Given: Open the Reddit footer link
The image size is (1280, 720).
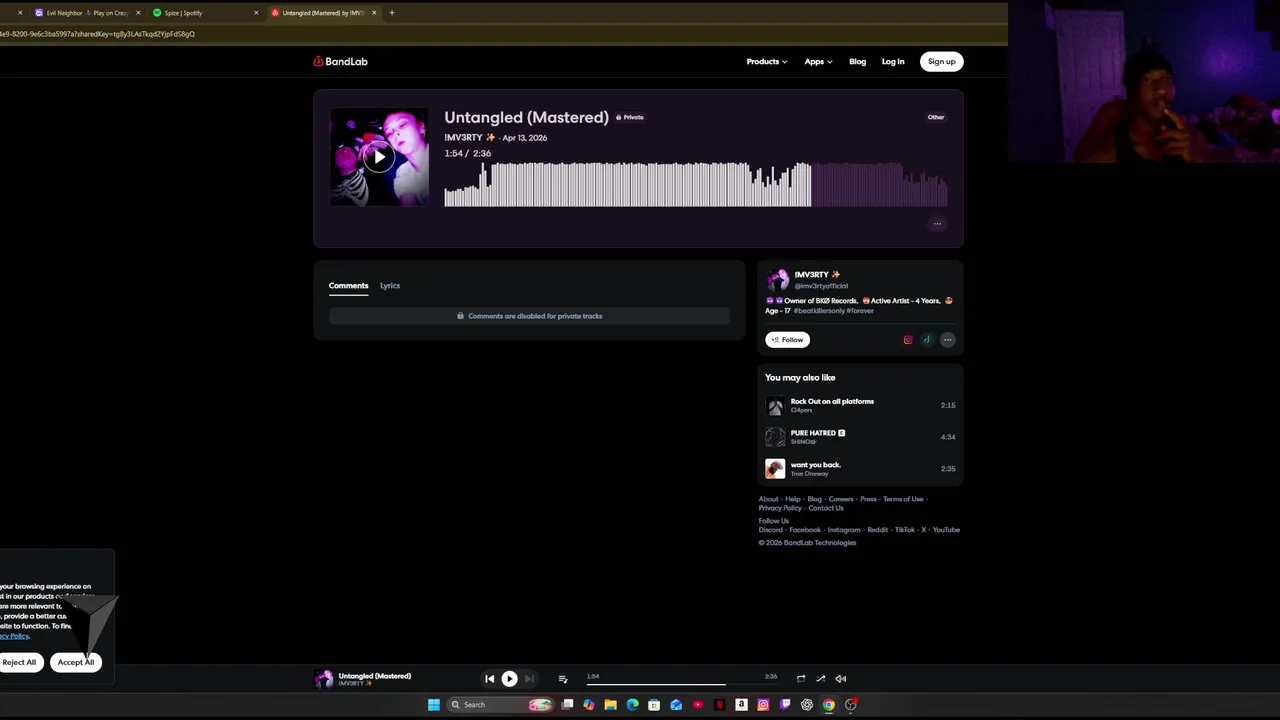Looking at the screenshot, I should click(878, 530).
